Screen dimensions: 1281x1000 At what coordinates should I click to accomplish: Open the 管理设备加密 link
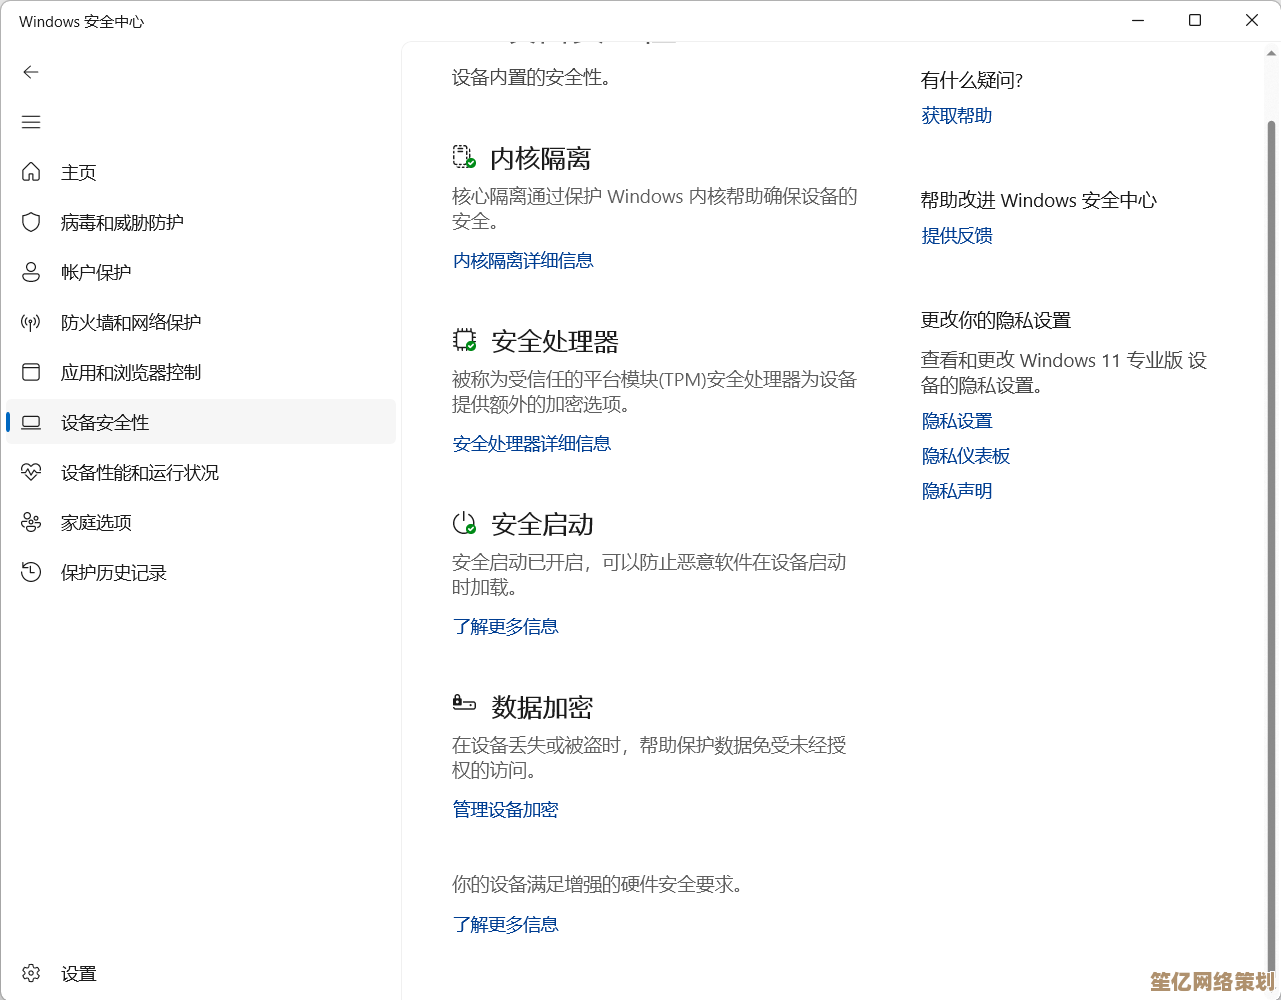tap(505, 810)
